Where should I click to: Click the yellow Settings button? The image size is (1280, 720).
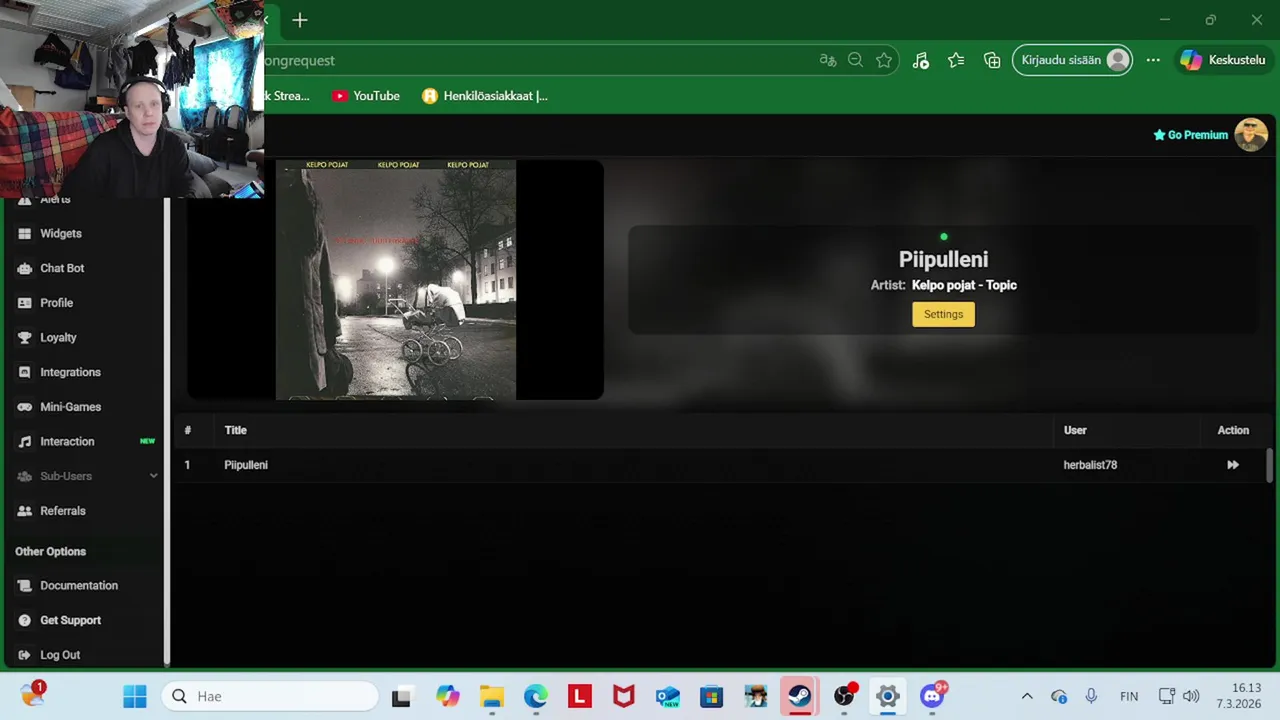(943, 314)
